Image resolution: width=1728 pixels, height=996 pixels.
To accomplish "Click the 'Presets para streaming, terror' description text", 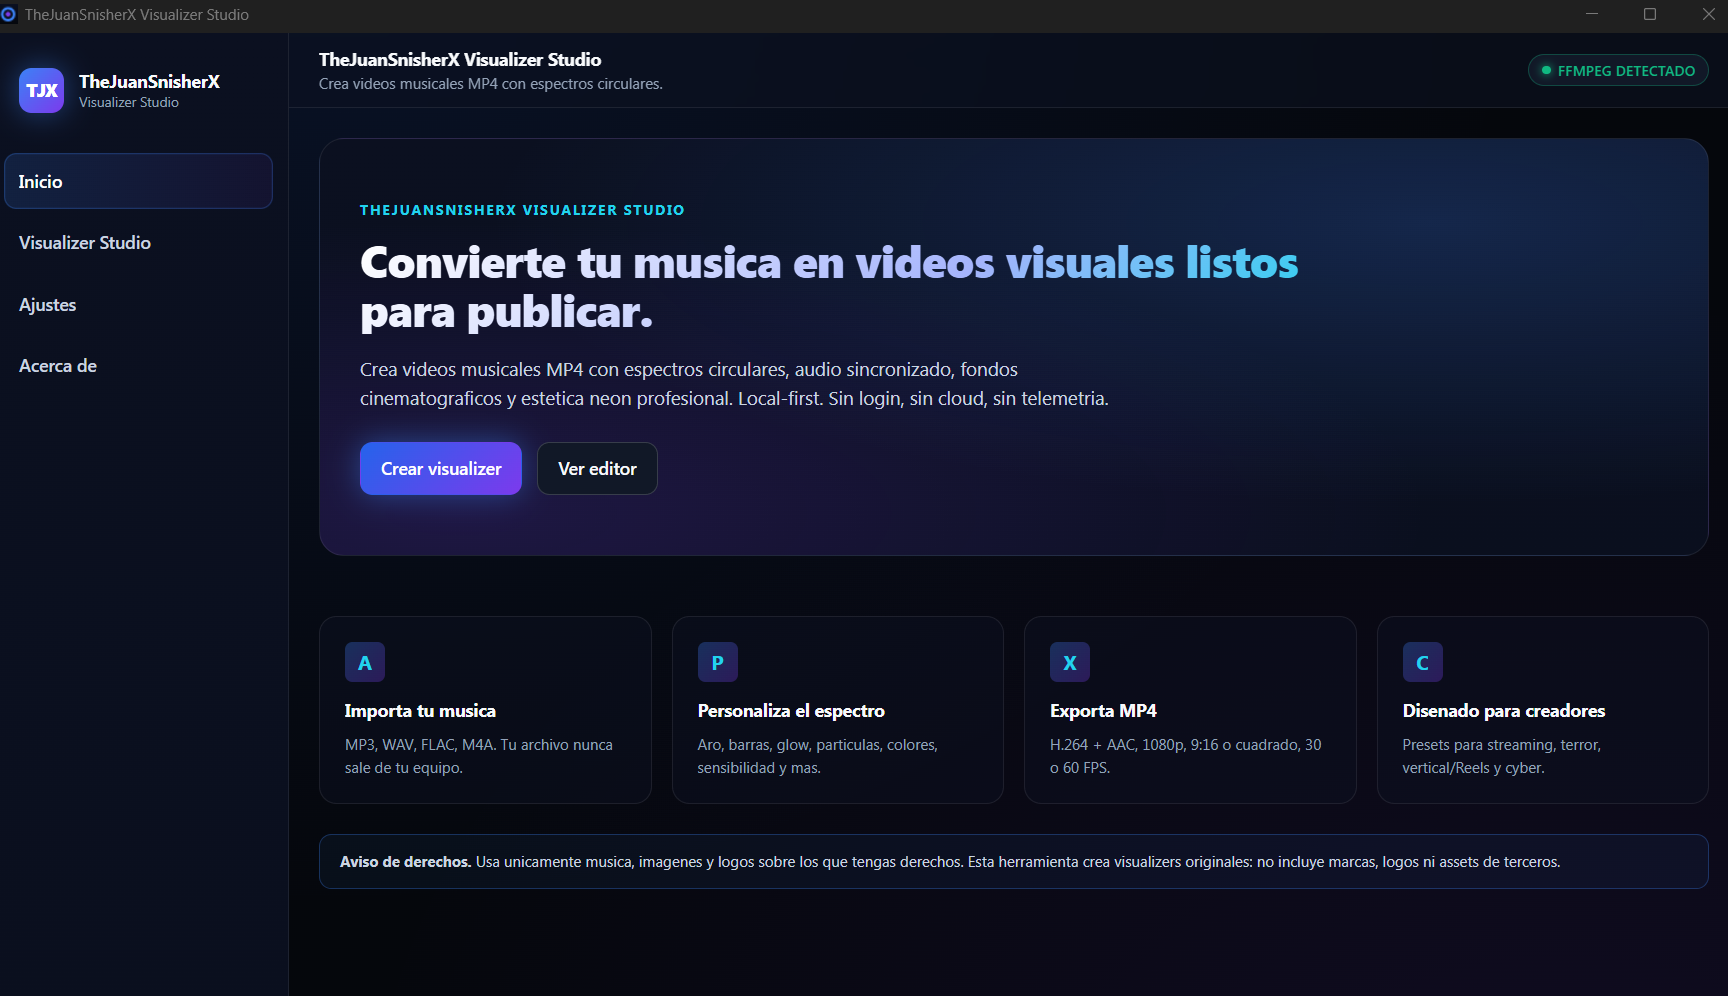I will pyautogui.click(x=1502, y=756).
